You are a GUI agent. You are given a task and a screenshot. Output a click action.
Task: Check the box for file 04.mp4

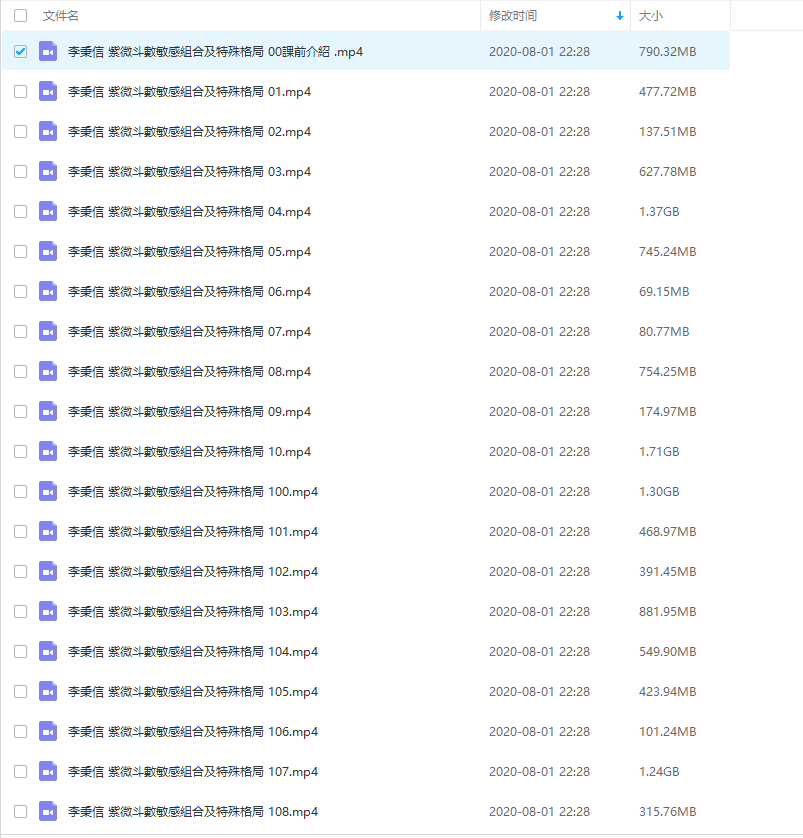click(x=20, y=212)
